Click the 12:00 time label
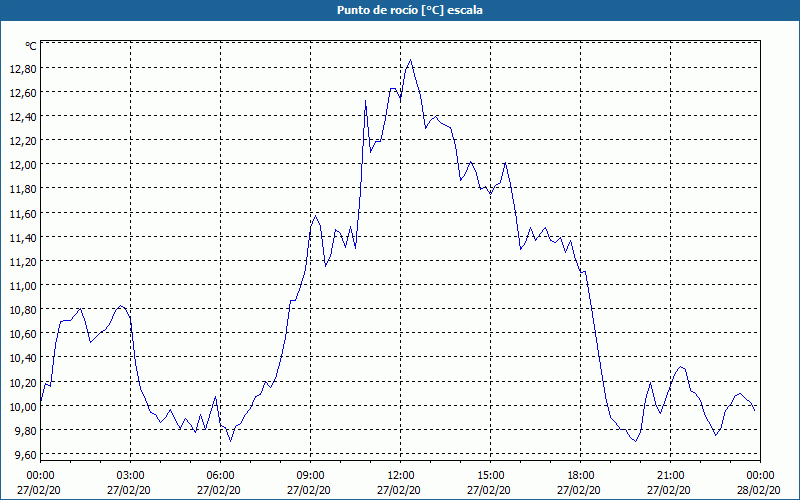Viewport: 800px width, 500px height. (x=401, y=476)
